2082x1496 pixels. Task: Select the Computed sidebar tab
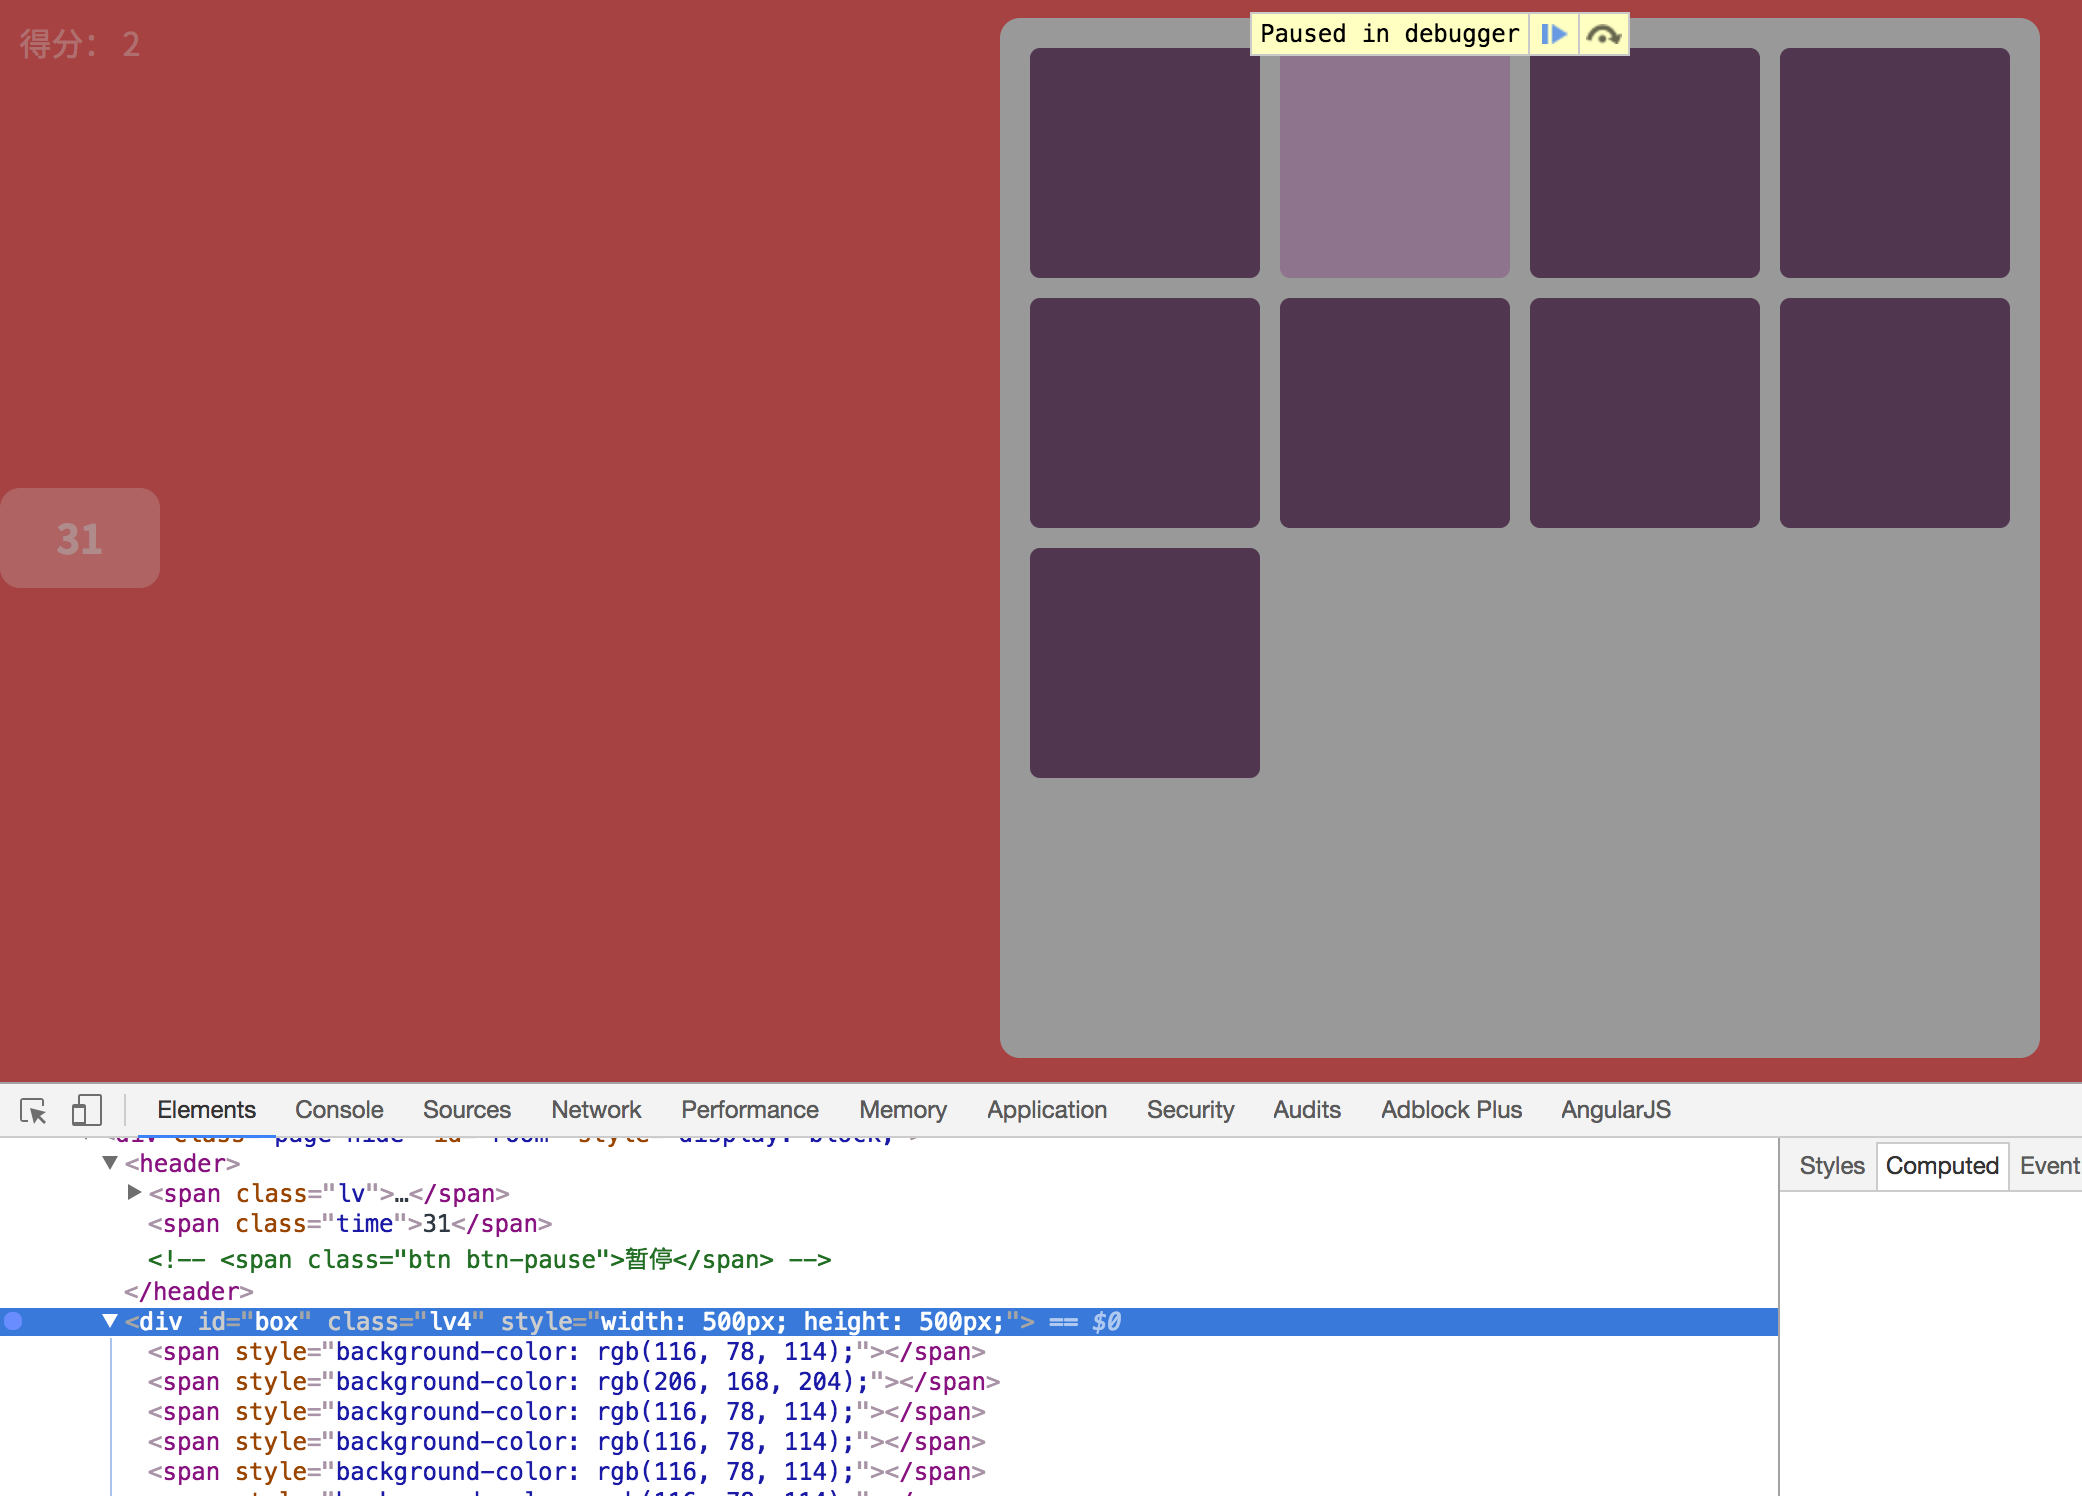coord(1941,1166)
